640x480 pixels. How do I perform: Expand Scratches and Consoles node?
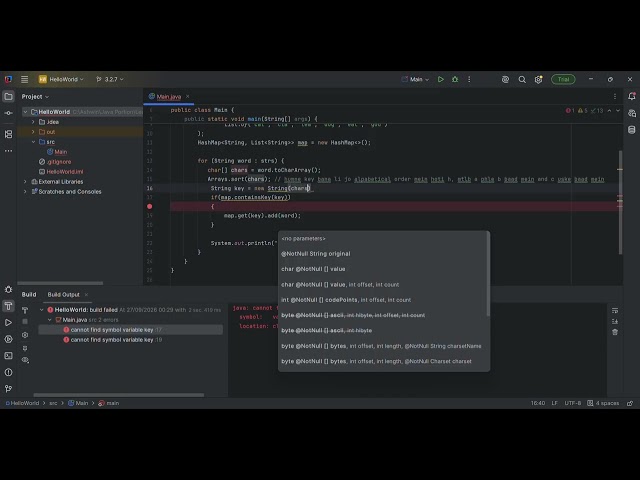point(25,191)
